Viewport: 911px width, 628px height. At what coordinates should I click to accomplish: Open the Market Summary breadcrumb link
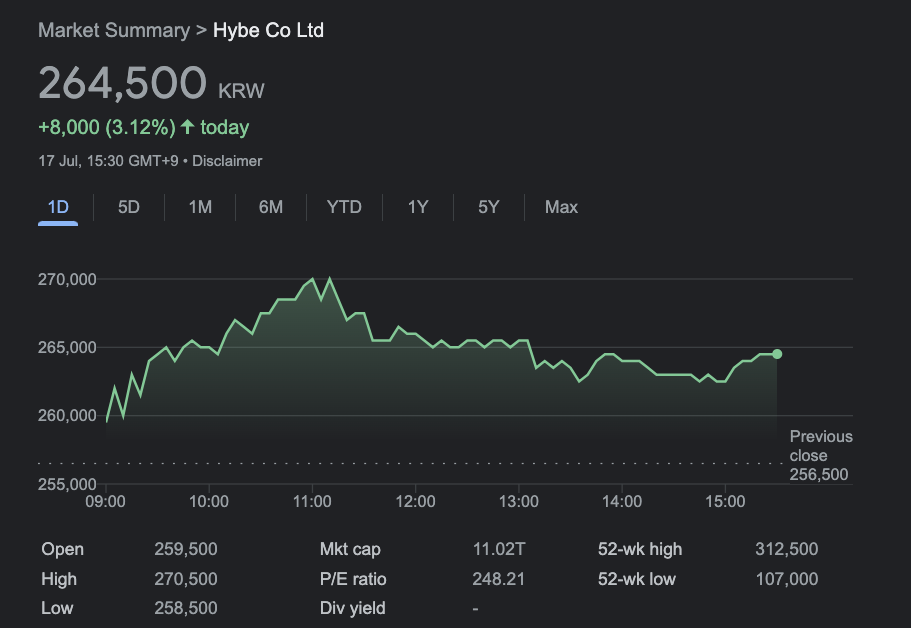point(114,30)
